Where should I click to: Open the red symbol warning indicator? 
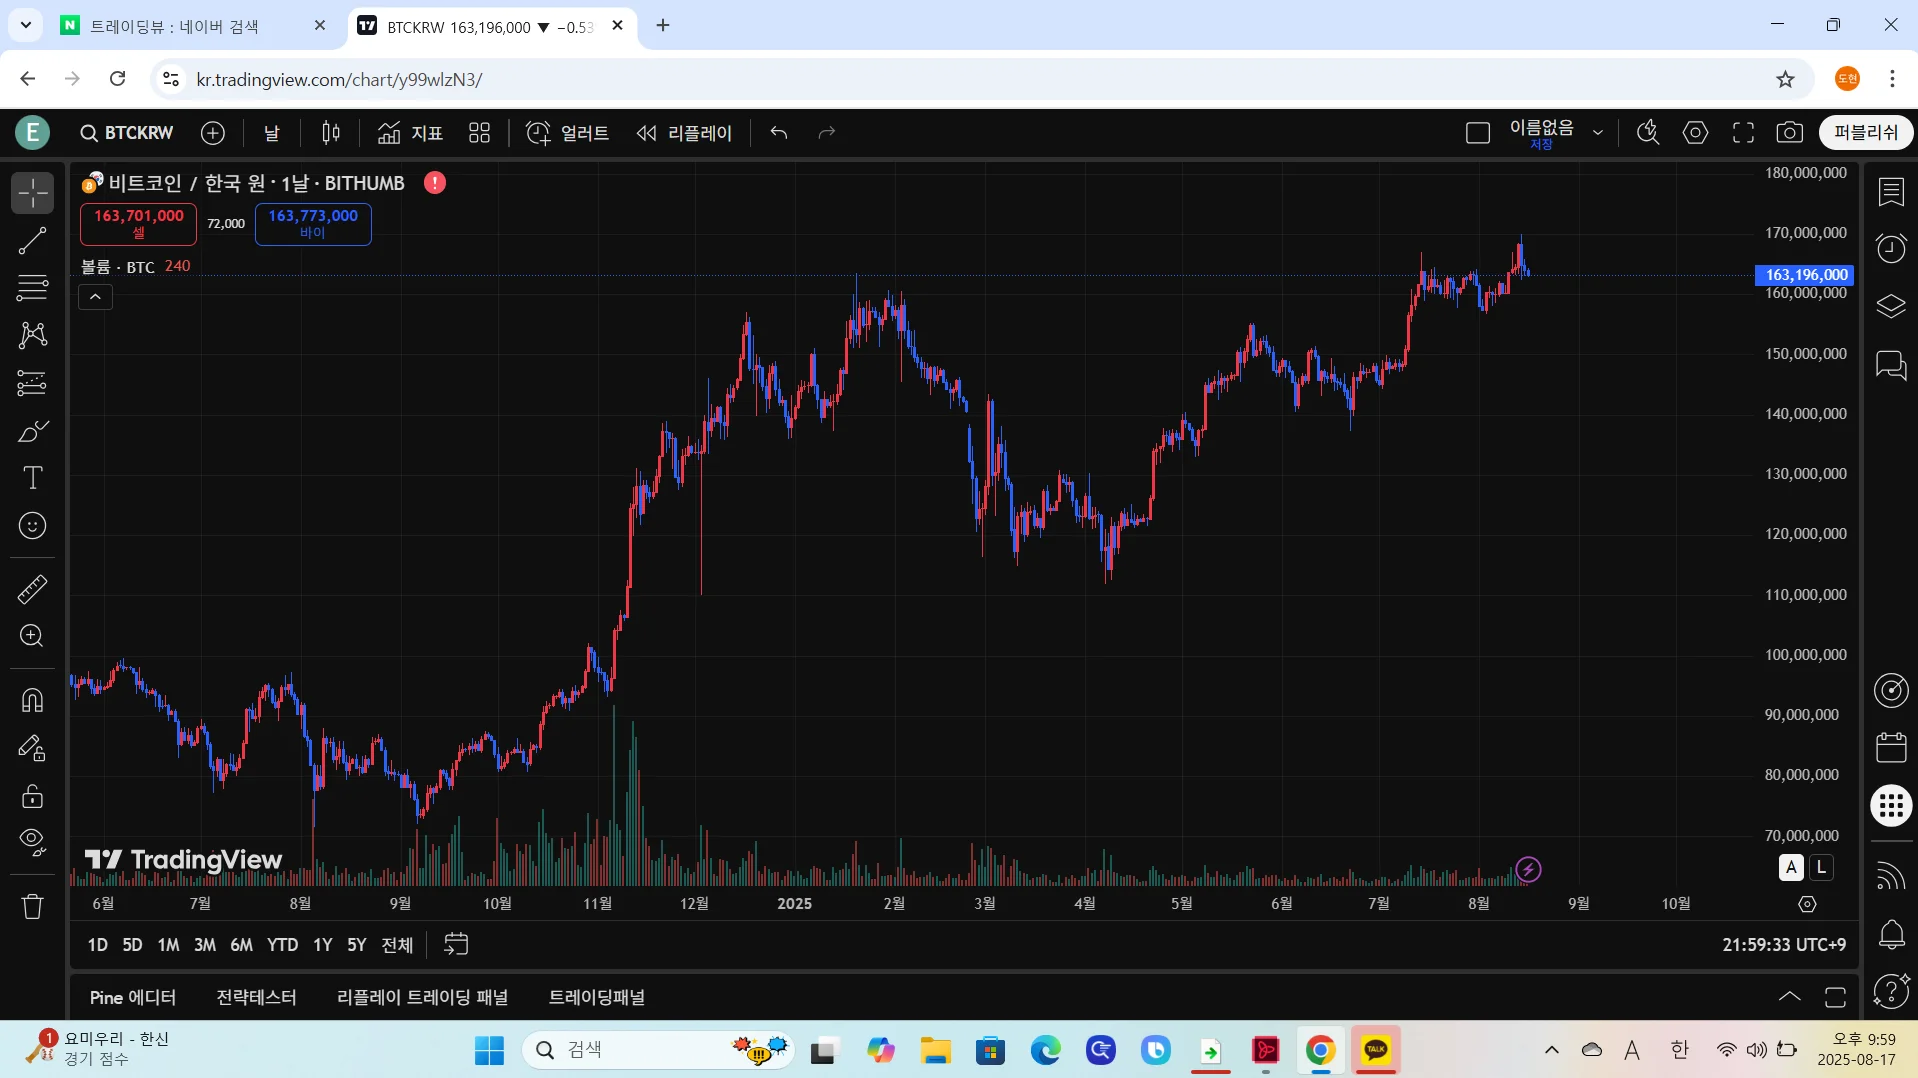coord(435,183)
